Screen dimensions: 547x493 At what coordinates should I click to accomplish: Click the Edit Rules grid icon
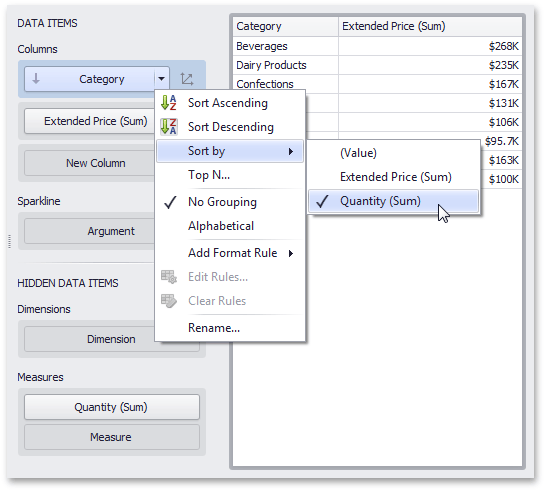(x=169, y=277)
